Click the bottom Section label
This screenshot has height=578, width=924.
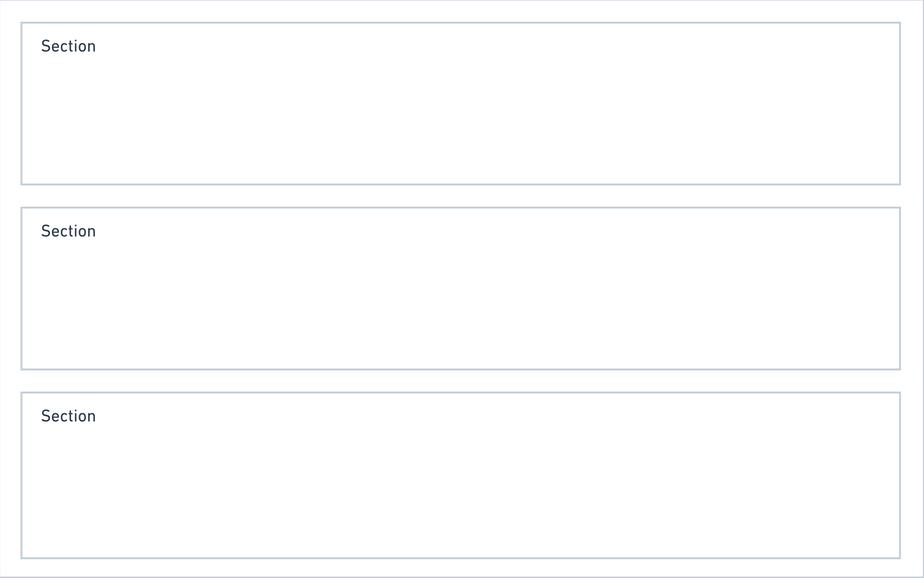pos(68,416)
